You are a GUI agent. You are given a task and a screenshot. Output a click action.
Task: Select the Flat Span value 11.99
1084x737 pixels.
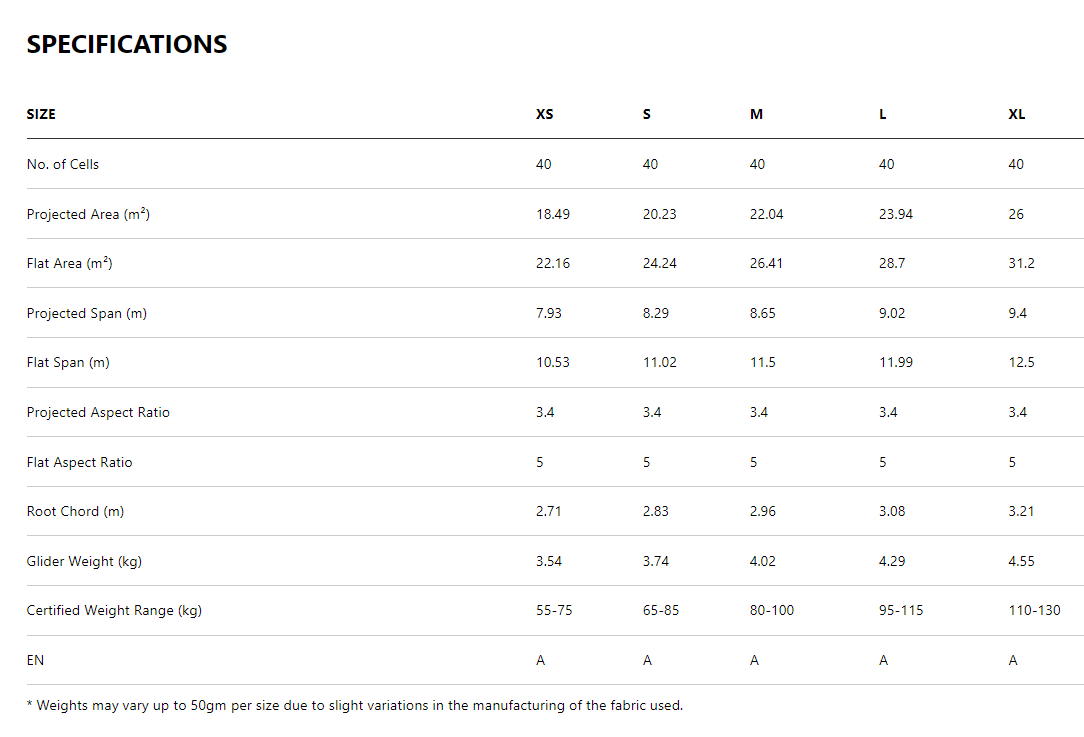coord(895,362)
